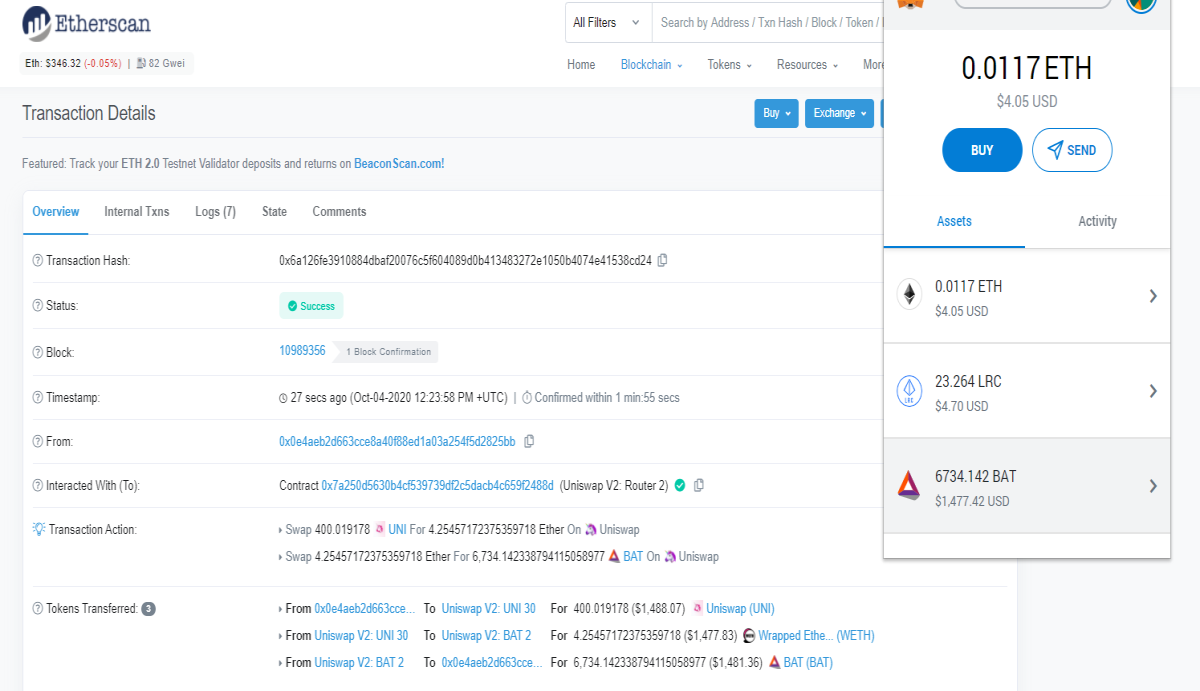Click the BAT icon in second swap line
1200x691 pixels.
(615, 556)
